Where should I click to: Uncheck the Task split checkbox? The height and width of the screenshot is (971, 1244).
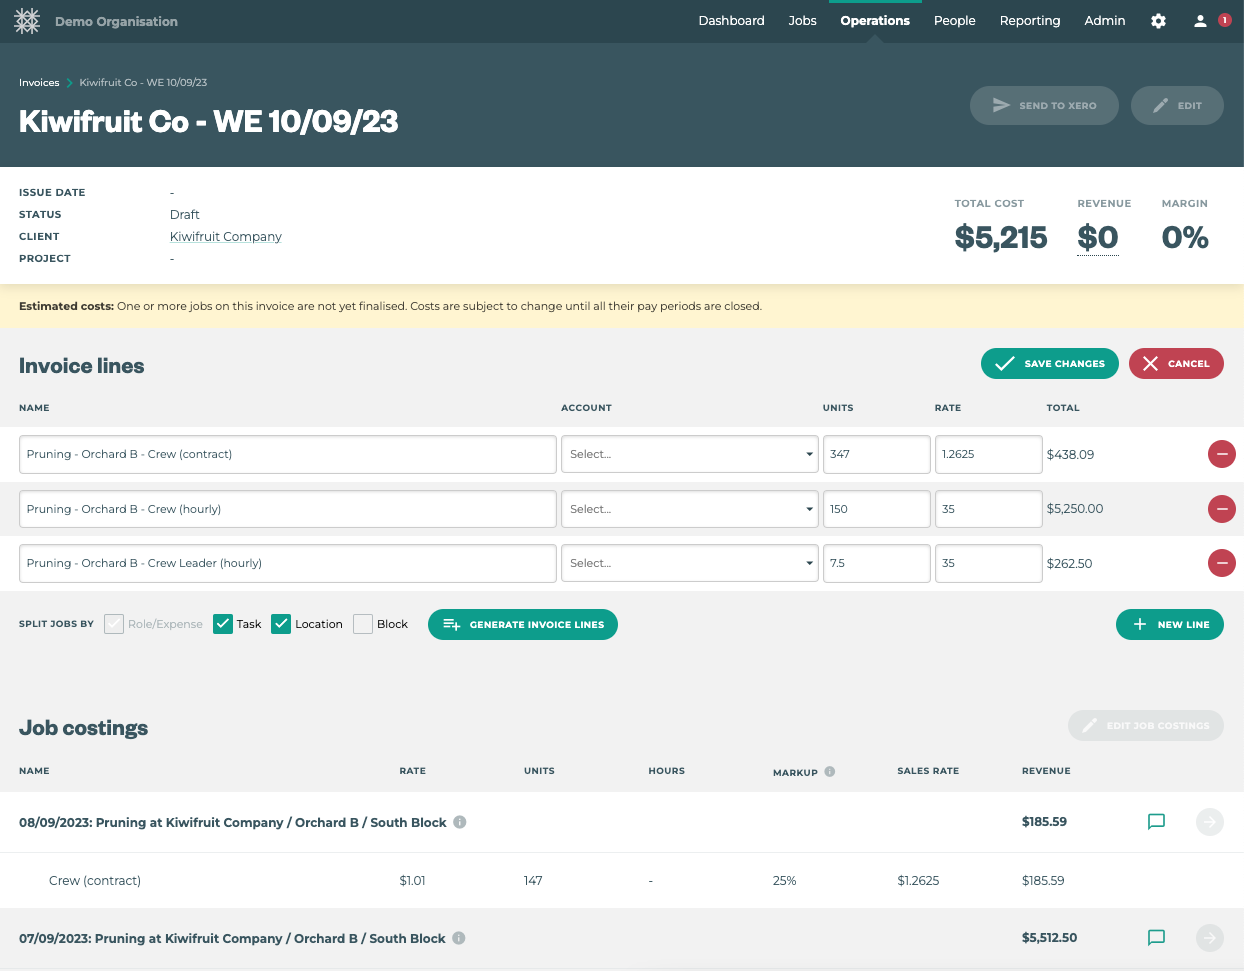tap(223, 624)
